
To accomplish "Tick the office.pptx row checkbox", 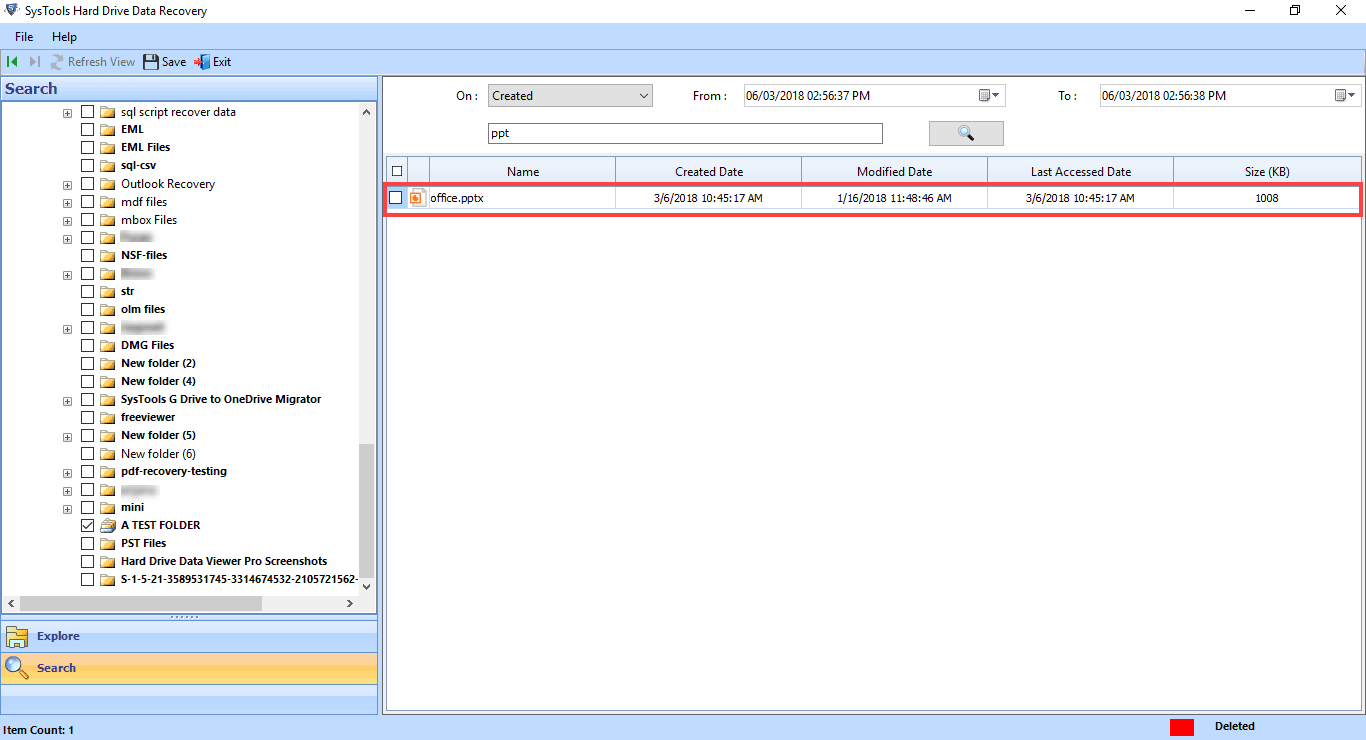I will tap(396, 198).
